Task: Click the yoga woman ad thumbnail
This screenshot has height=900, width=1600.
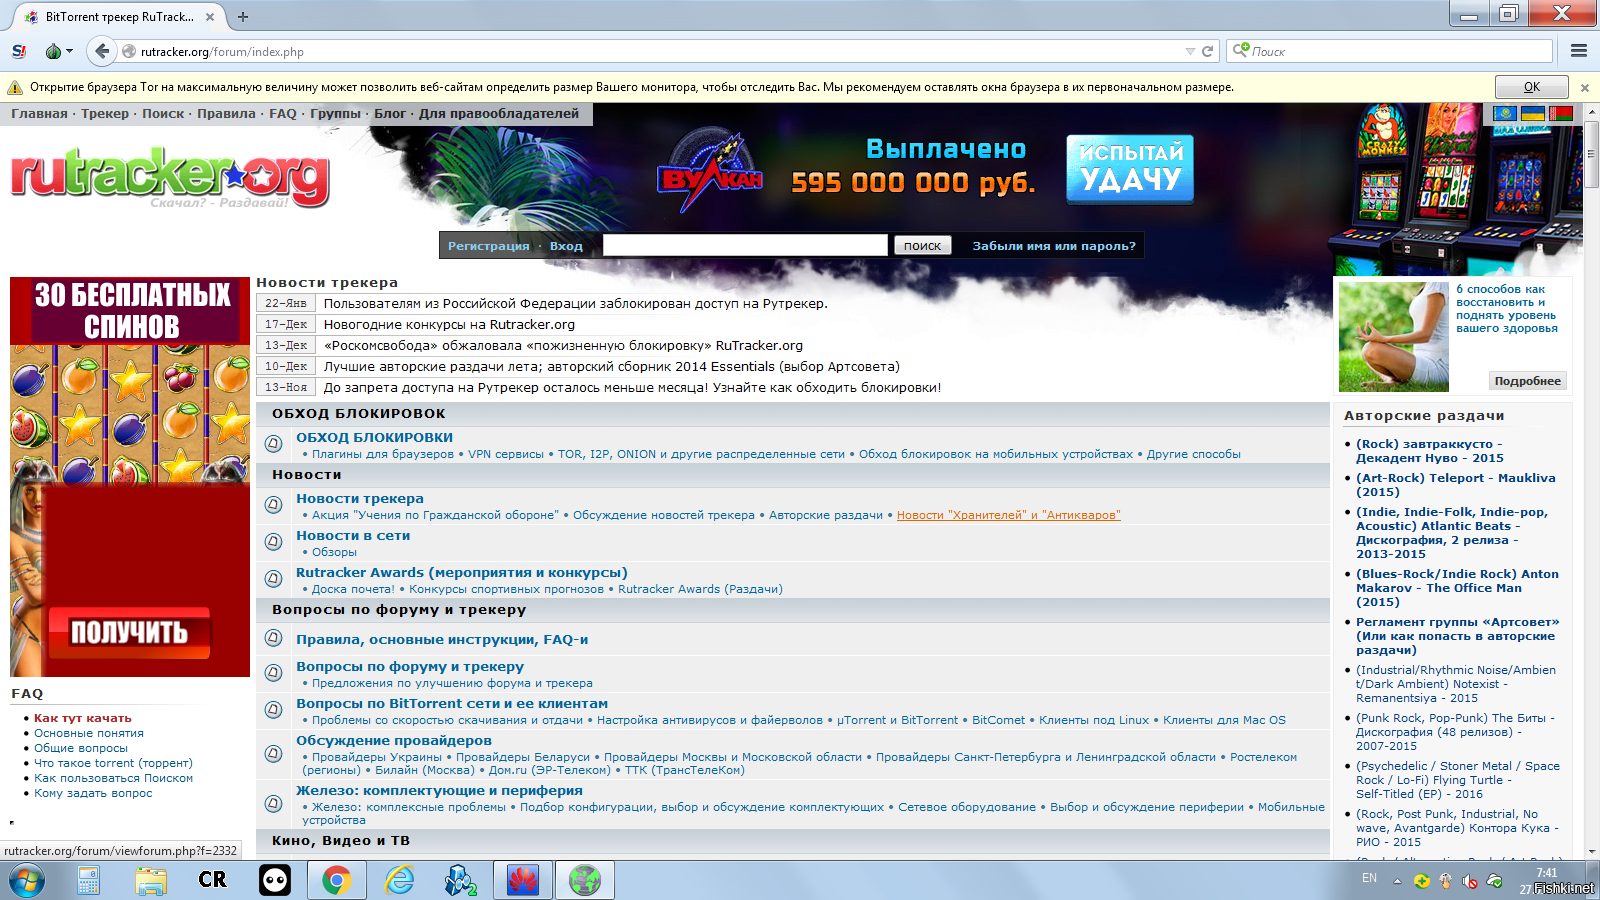Action: click(1394, 337)
